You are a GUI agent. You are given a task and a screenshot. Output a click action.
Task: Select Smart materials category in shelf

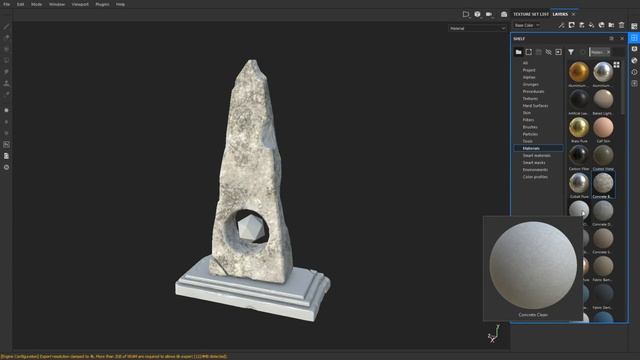pos(536,156)
